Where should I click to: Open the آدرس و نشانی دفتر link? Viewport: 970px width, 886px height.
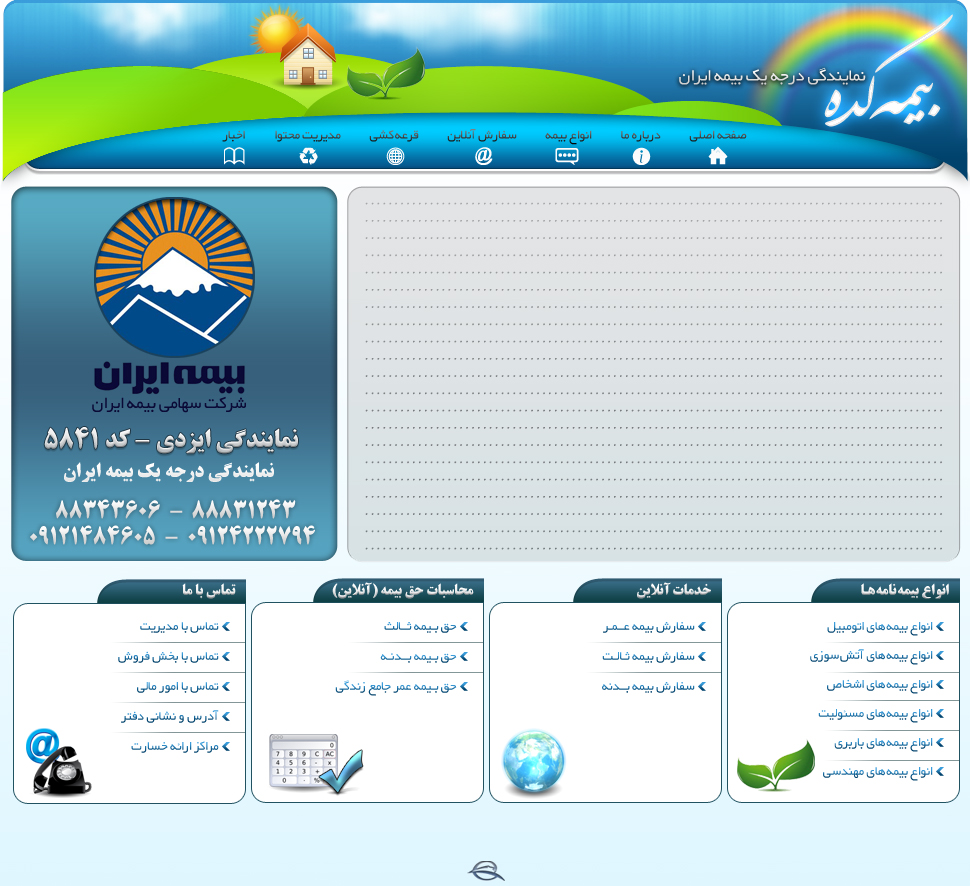(170, 716)
